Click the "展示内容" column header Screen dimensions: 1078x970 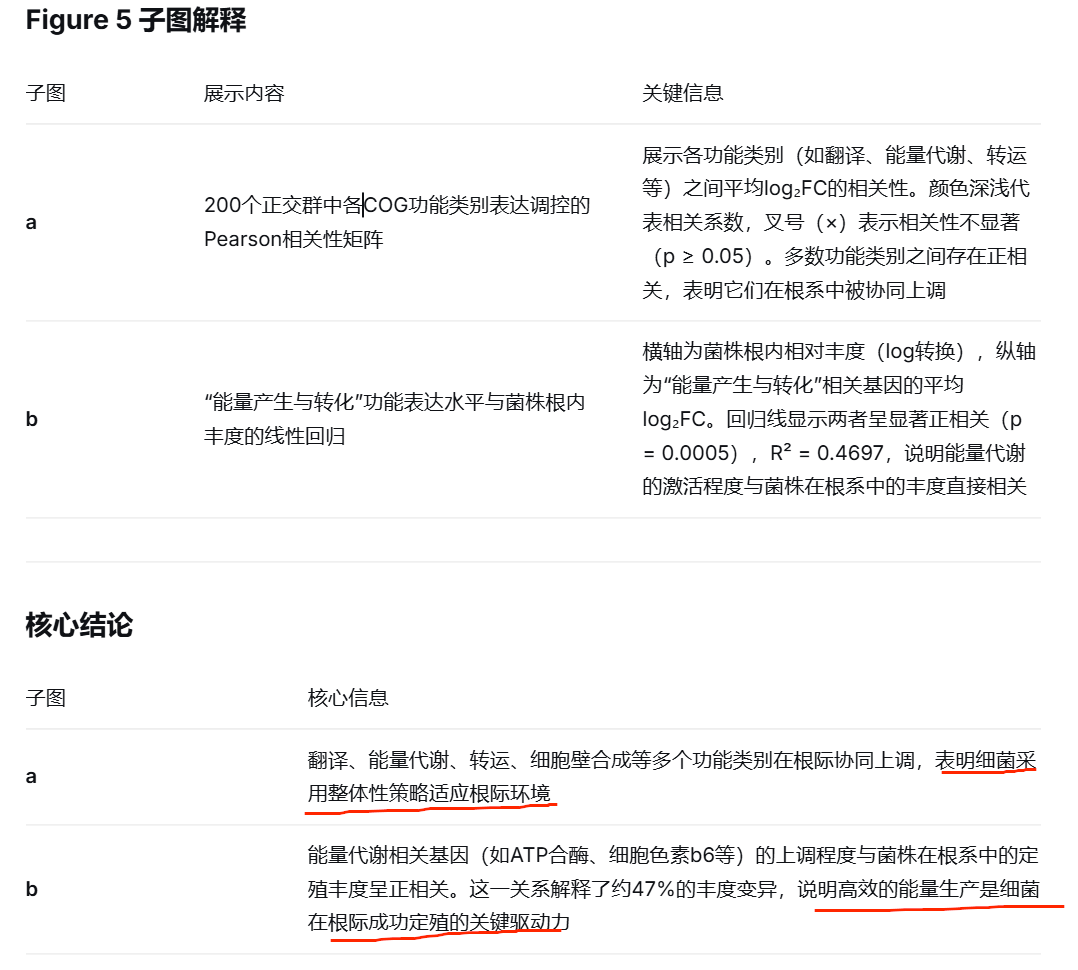[243, 93]
